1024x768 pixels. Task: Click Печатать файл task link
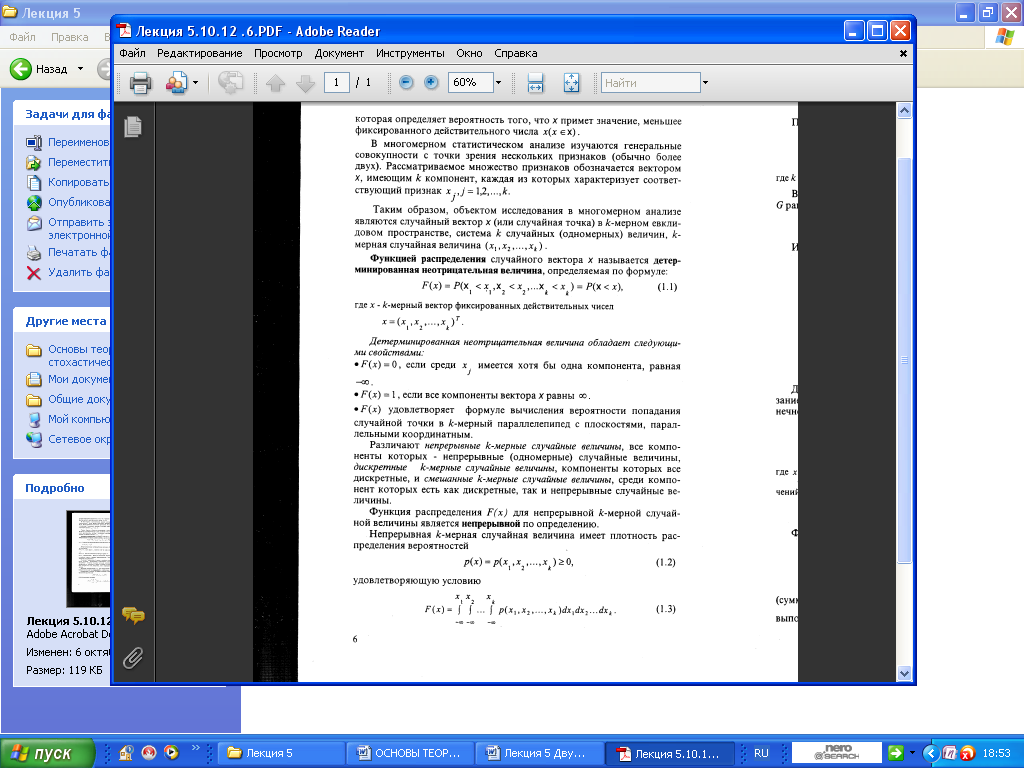68,252
